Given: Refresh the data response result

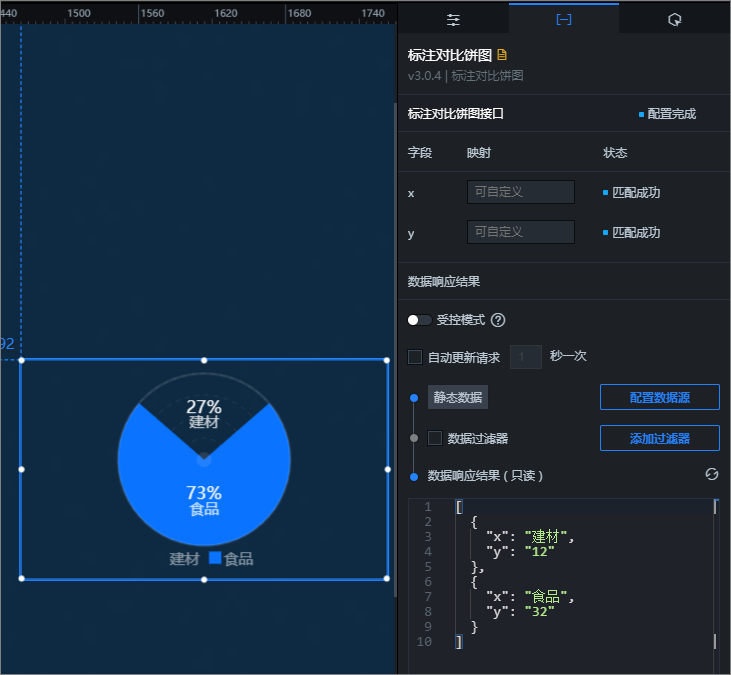Looking at the screenshot, I should click(x=712, y=475).
